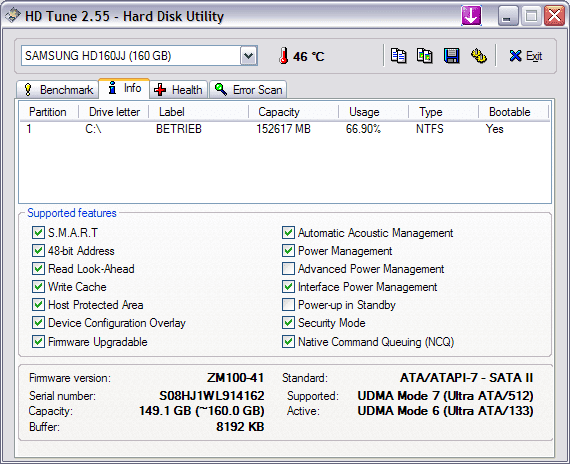Toggle the Native Command Queuing (NCQ) checkbox
Viewport: 570px width, 464px height.
[x=288, y=342]
